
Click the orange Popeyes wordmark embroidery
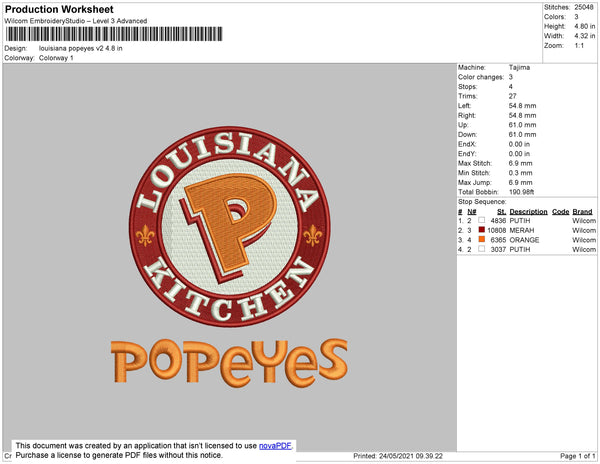[x=229, y=363]
